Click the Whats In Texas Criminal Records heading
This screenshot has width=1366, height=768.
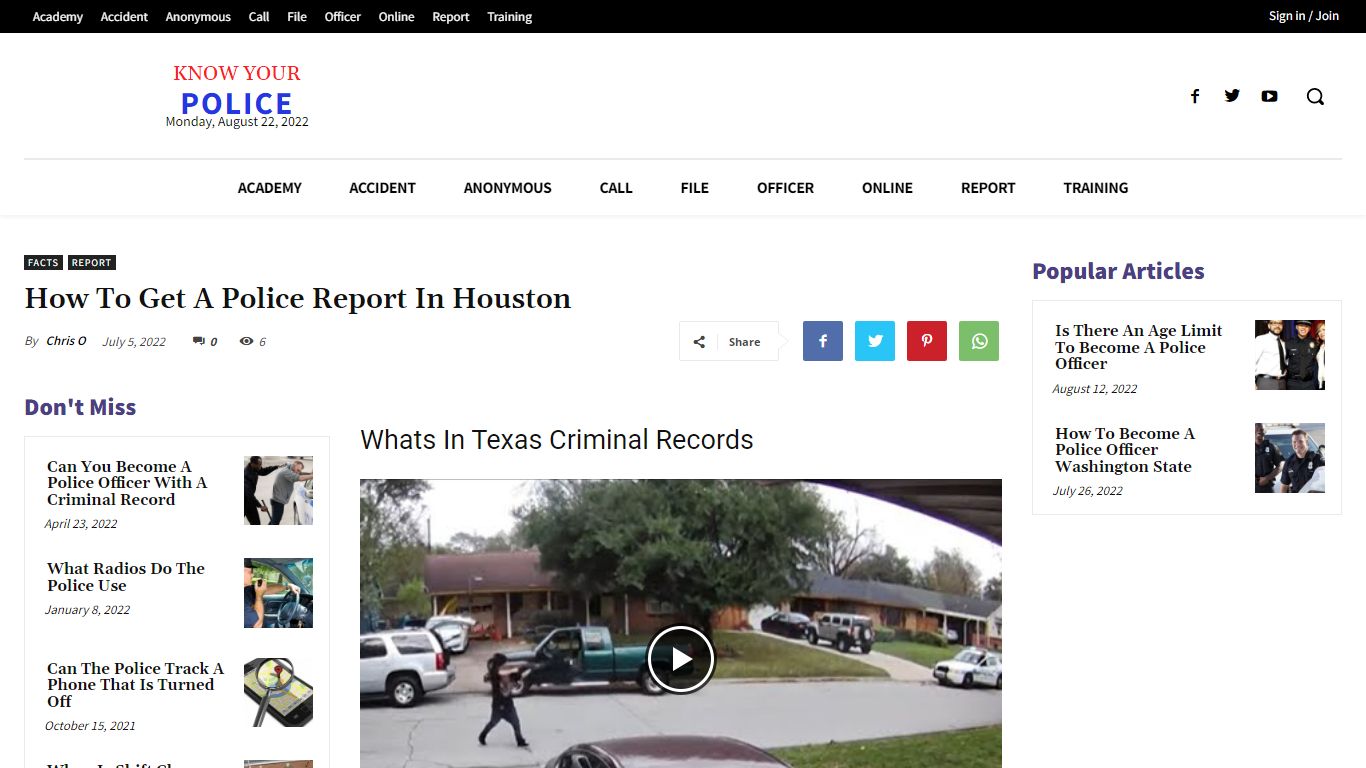coord(557,440)
